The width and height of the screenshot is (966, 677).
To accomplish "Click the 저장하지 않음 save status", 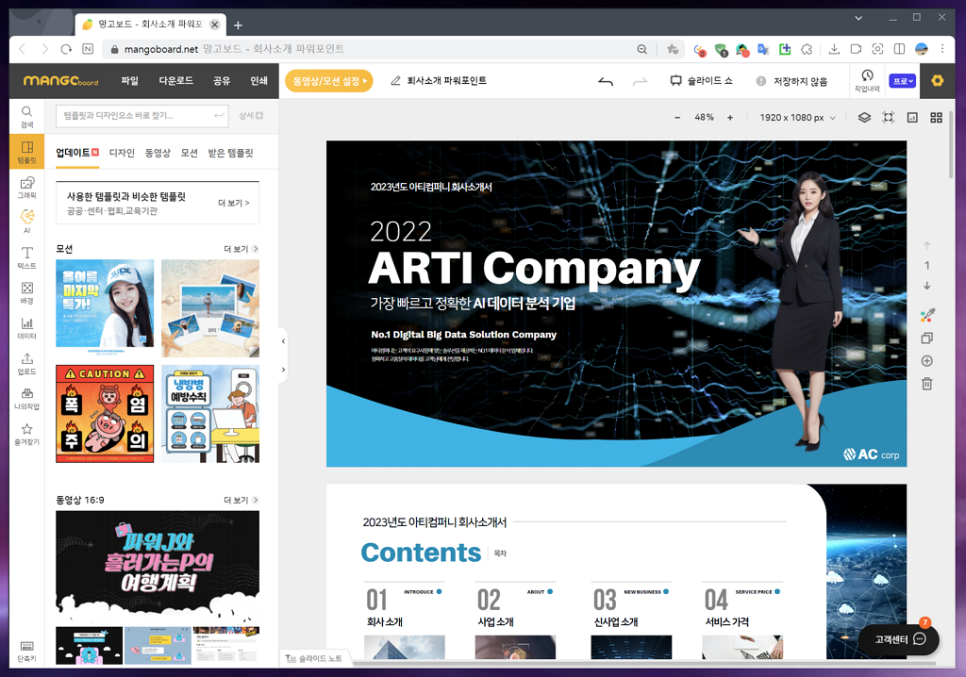I will 792,81.
